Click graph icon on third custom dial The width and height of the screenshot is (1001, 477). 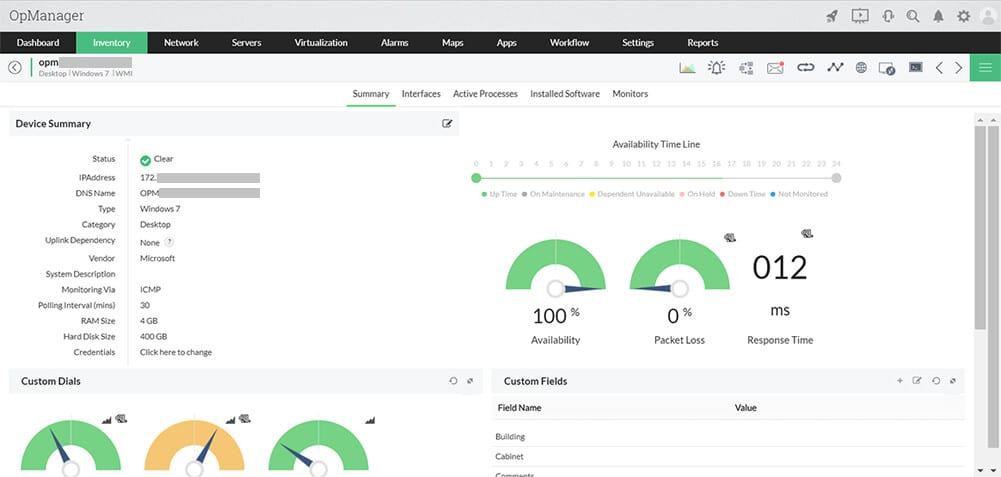tap(370, 420)
